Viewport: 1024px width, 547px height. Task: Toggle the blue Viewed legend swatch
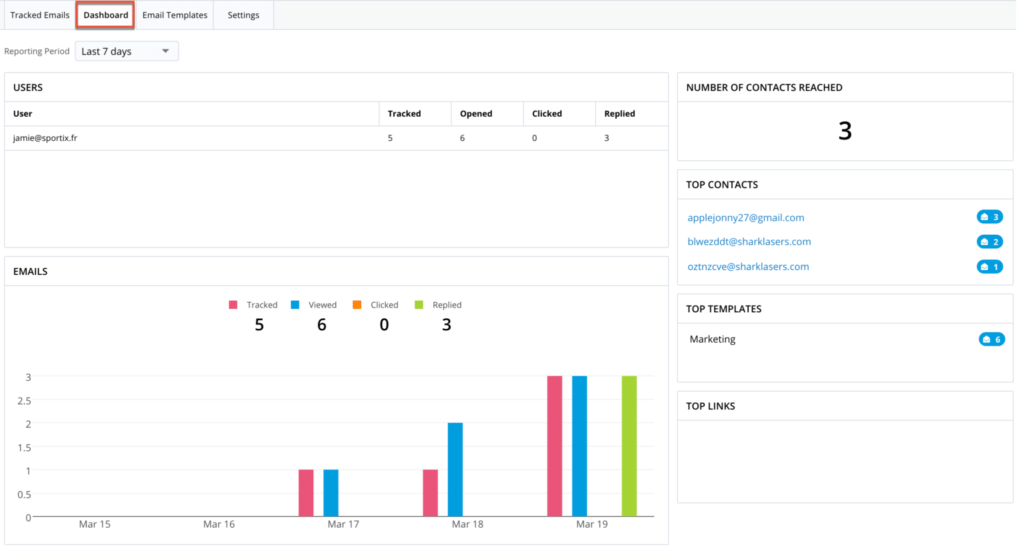[x=295, y=305]
